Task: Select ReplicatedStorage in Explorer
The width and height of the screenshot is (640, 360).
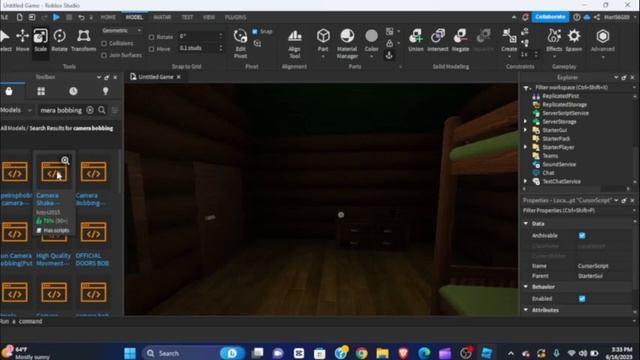Action: (564, 104)
